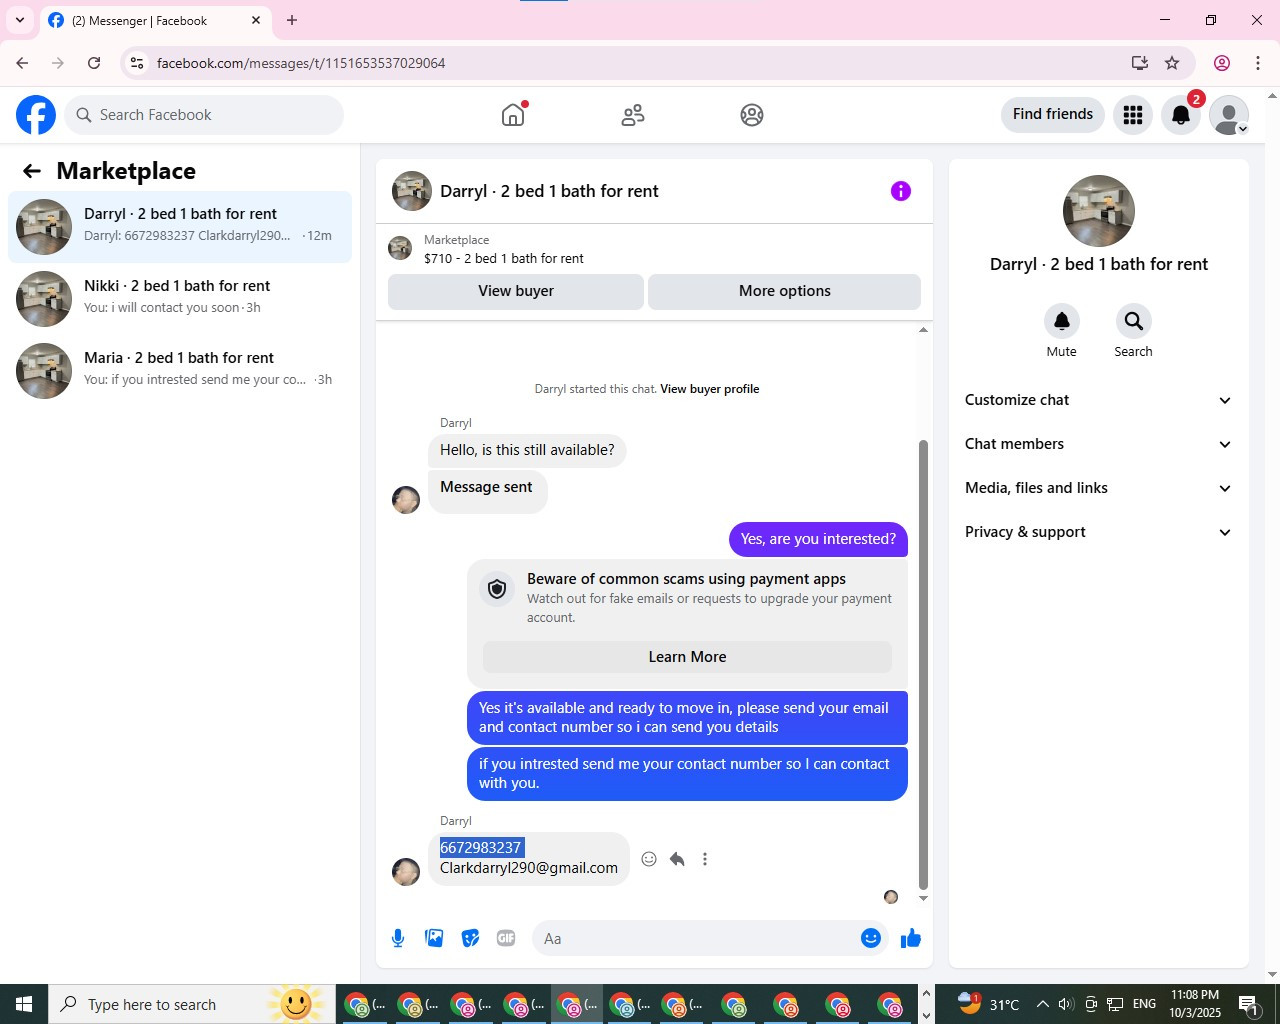
Task: Open the GIF picker icon
Action: [506, 938]
